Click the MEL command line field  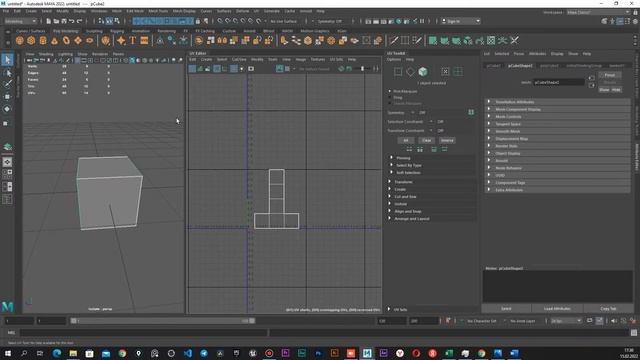point(144,333)
